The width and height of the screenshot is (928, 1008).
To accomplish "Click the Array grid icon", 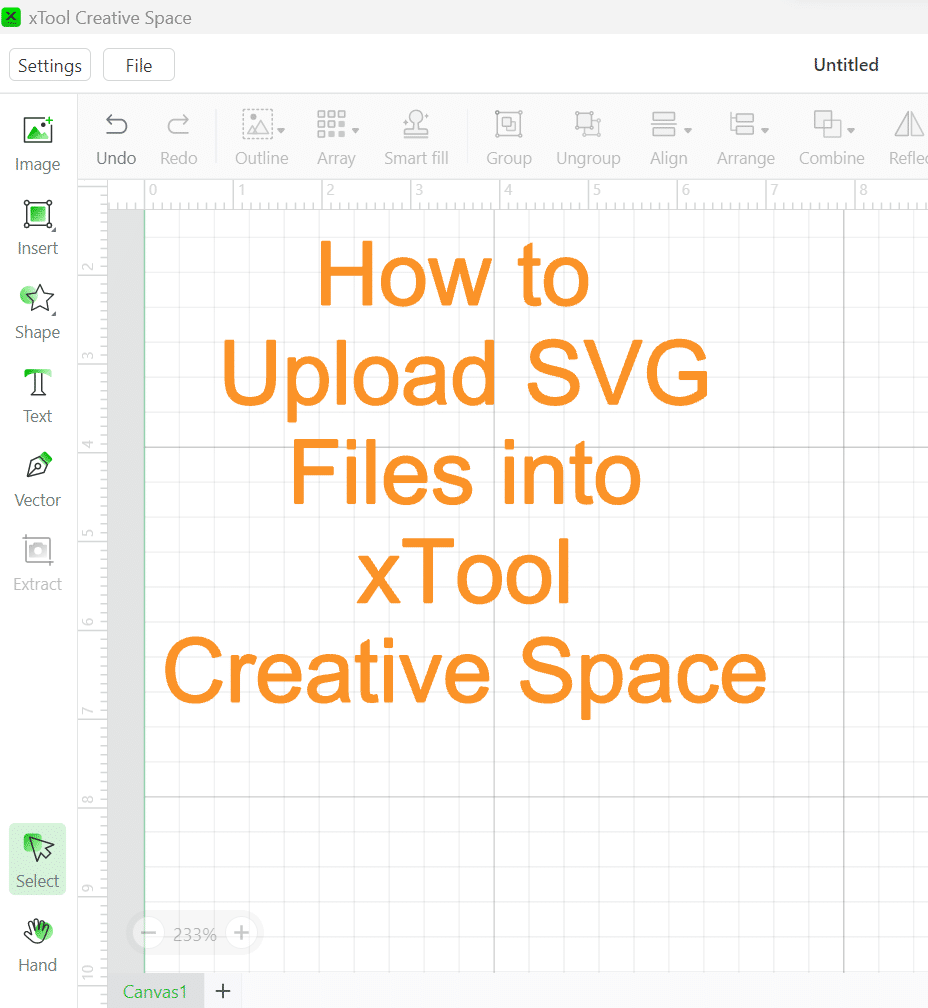I will point(331,124).
